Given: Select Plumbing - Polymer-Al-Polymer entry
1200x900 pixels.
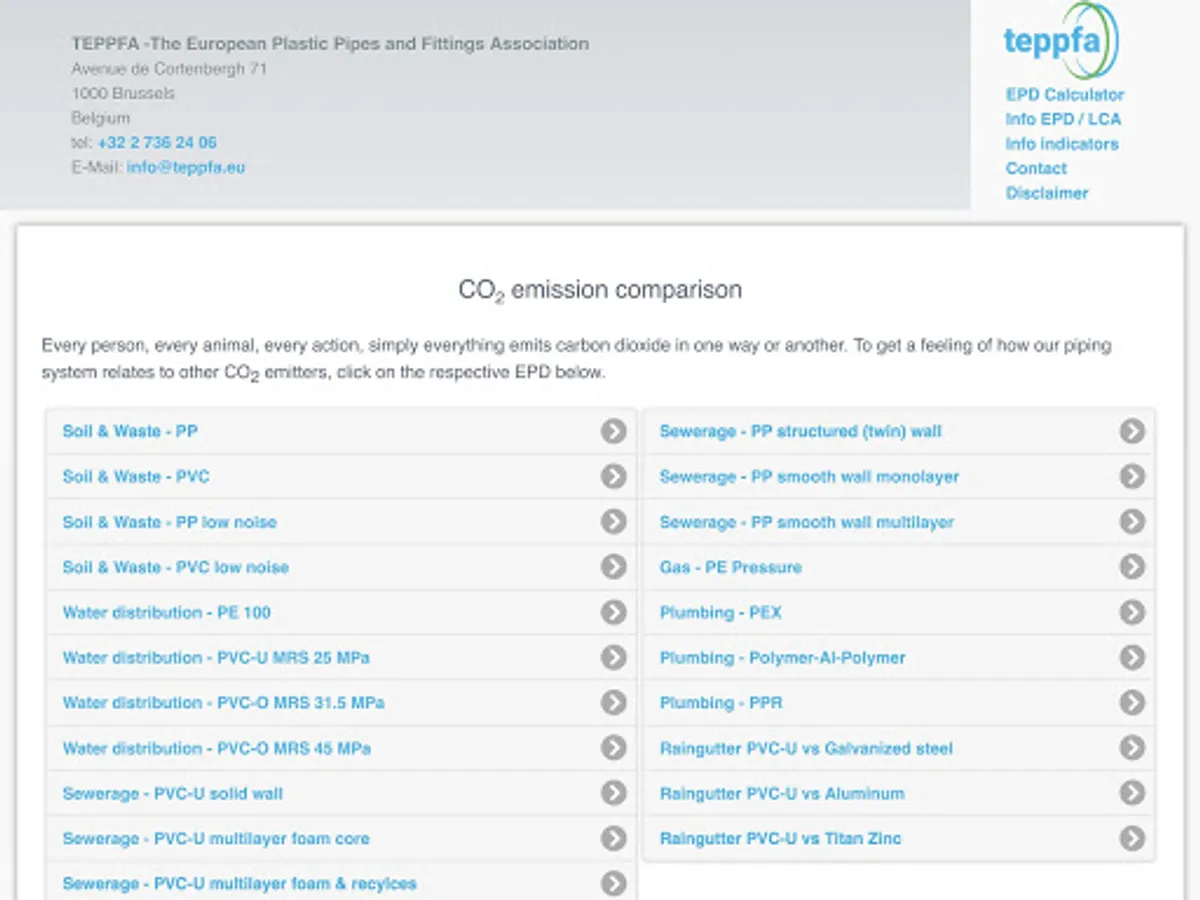Looking at the screenshot, I should click(782, 657).
